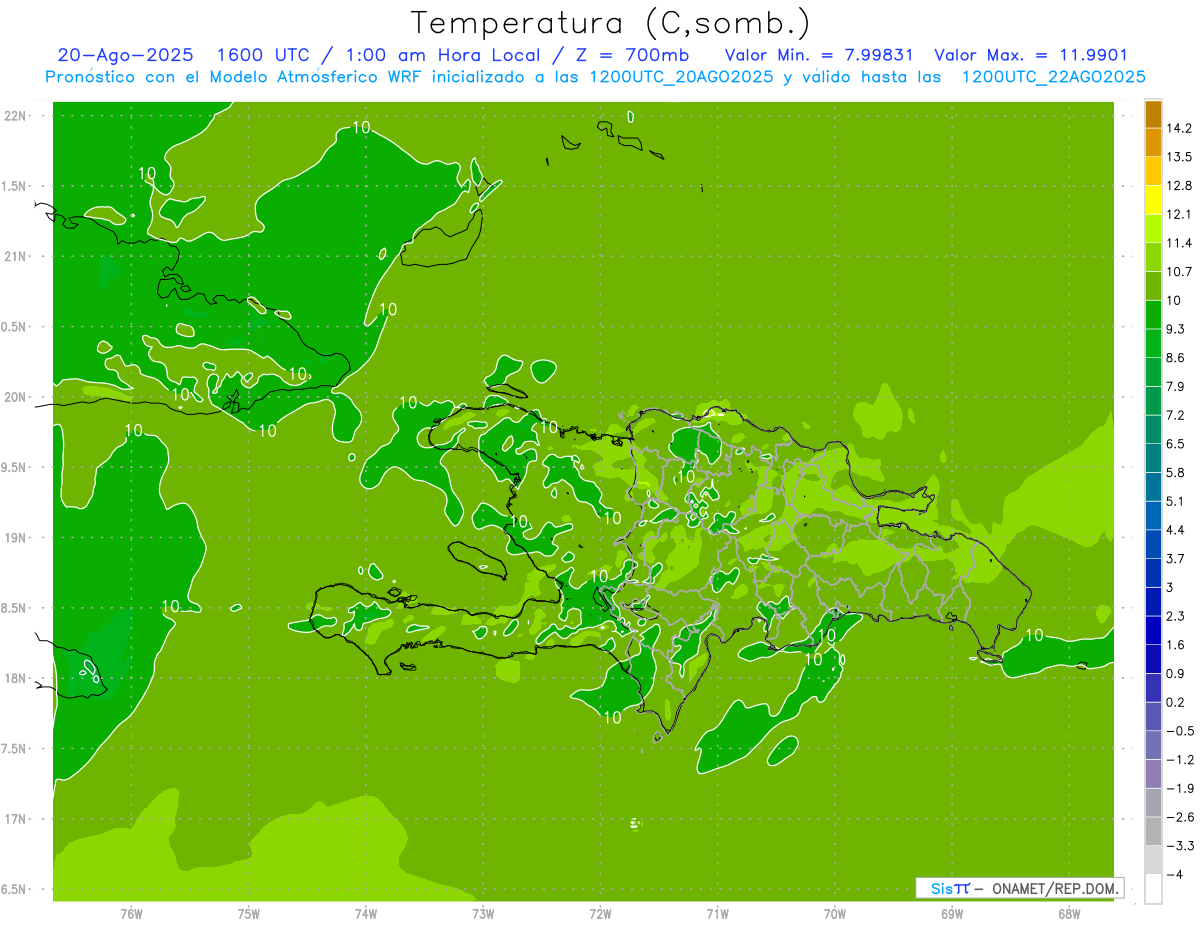
Task: Click the lime swatch between 12.1 and 11.4
Action: tap(1153, 229)
